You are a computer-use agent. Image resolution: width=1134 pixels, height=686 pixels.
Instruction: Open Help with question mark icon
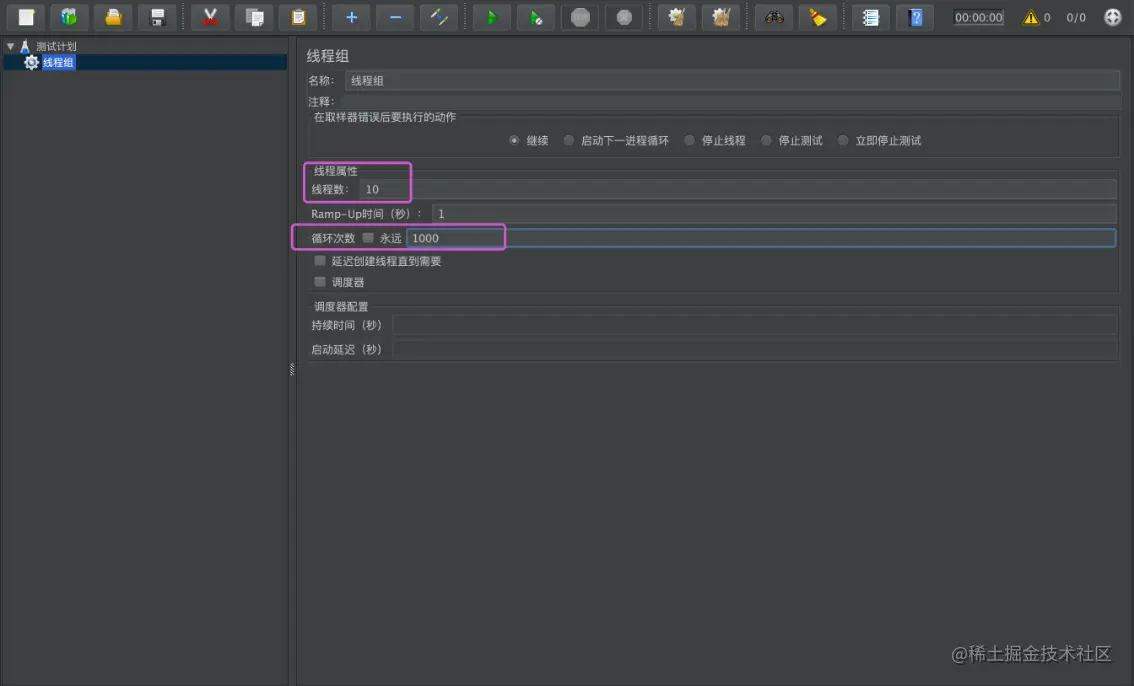click(915, 17)
